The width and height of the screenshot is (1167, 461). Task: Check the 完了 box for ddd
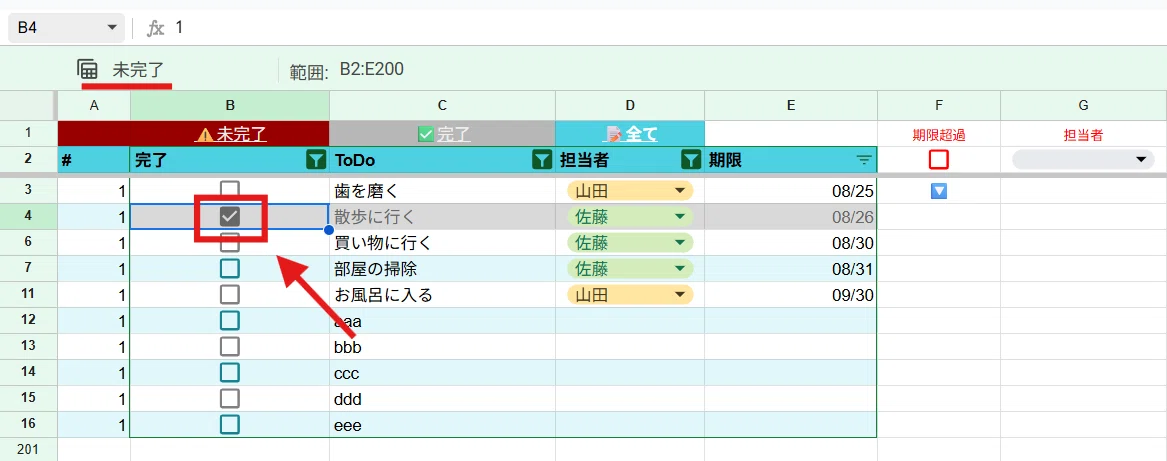point(230,399)
